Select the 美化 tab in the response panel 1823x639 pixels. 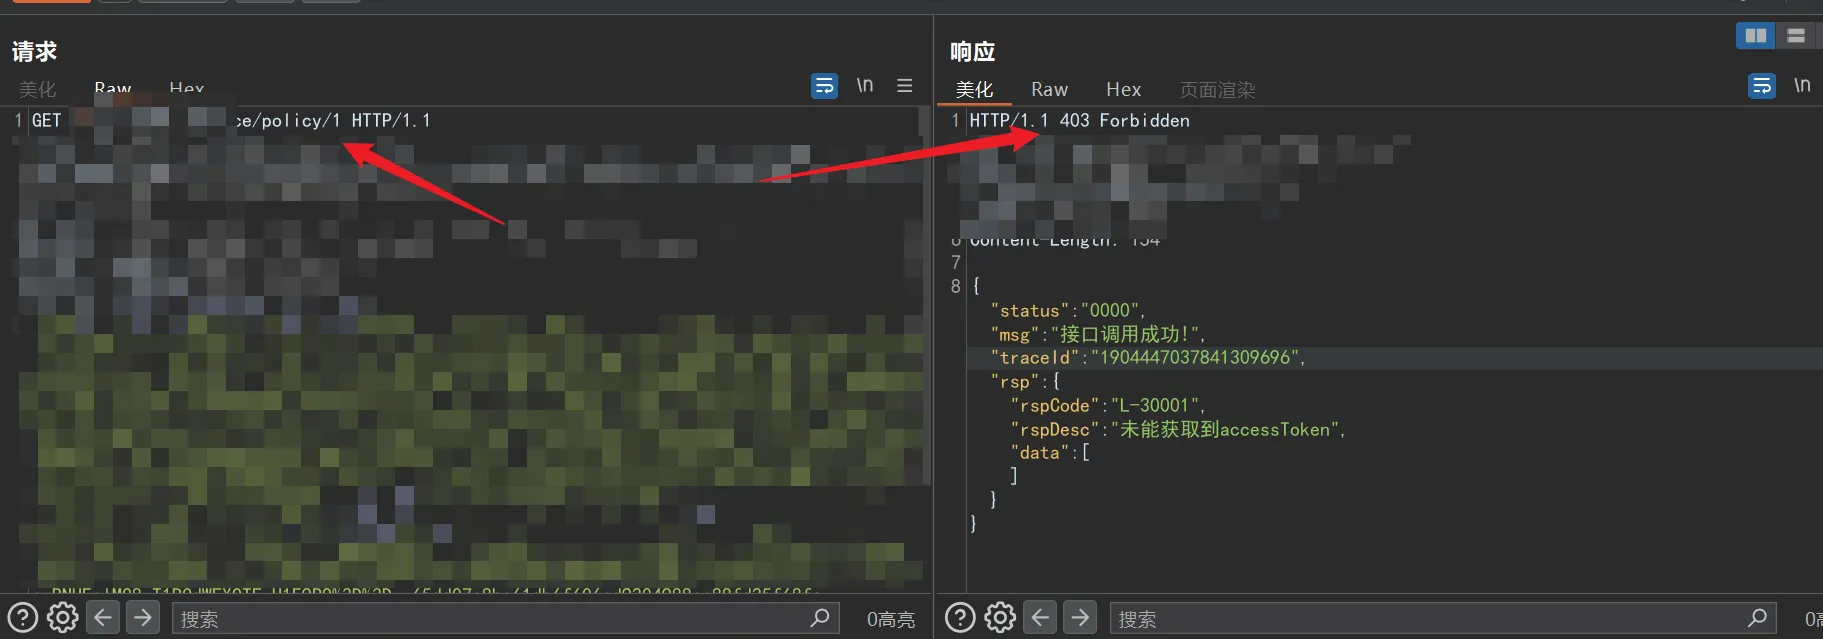pos(974,89)
